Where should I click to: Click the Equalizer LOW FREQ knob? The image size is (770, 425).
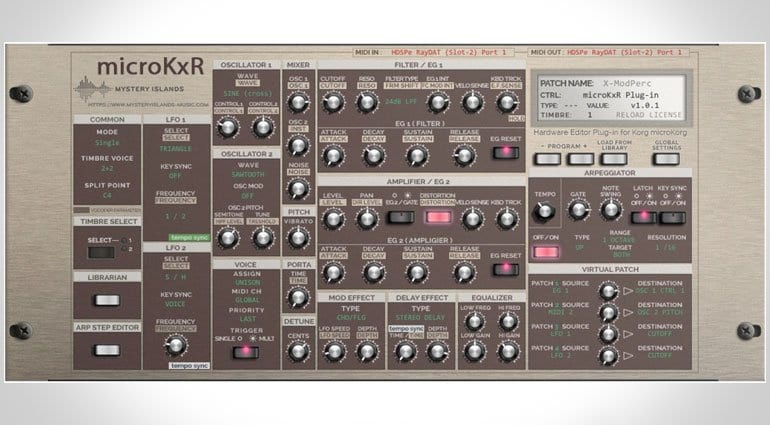pos(474,322)
